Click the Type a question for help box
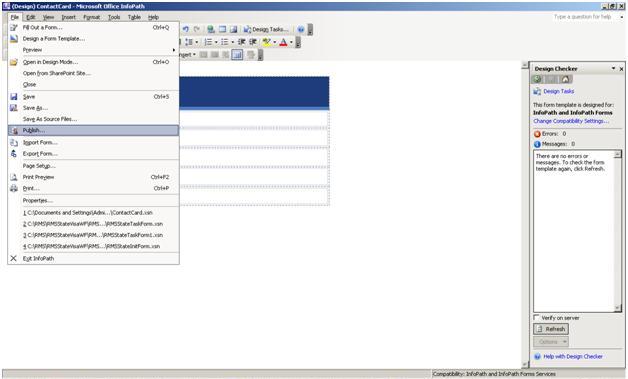The width and height of the screenshot is (628, 379). point(583,17)
